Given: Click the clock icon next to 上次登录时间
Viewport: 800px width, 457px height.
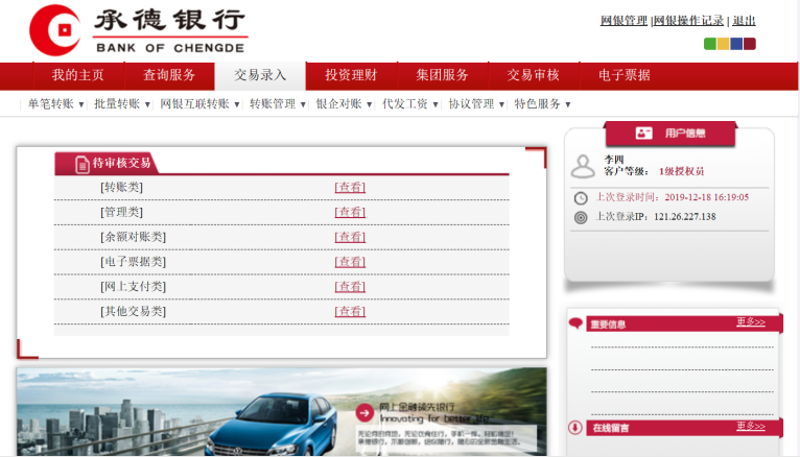Looking at the screenshot, I should [581, 198].
